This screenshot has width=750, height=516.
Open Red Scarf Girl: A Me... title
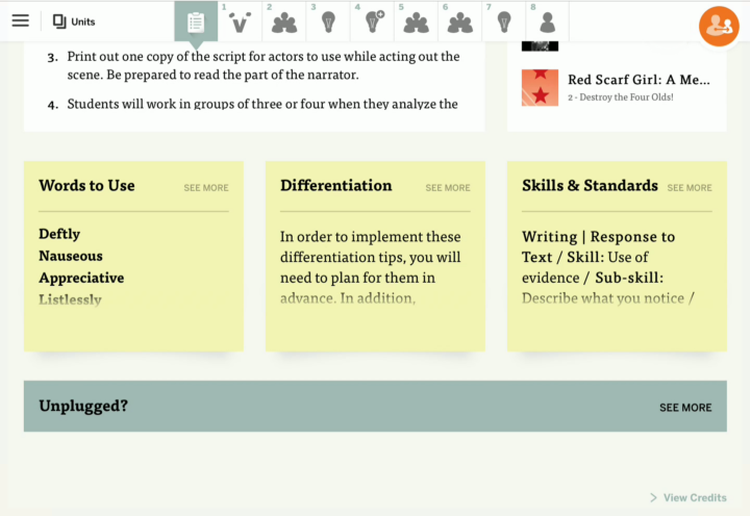click(639, 79)
